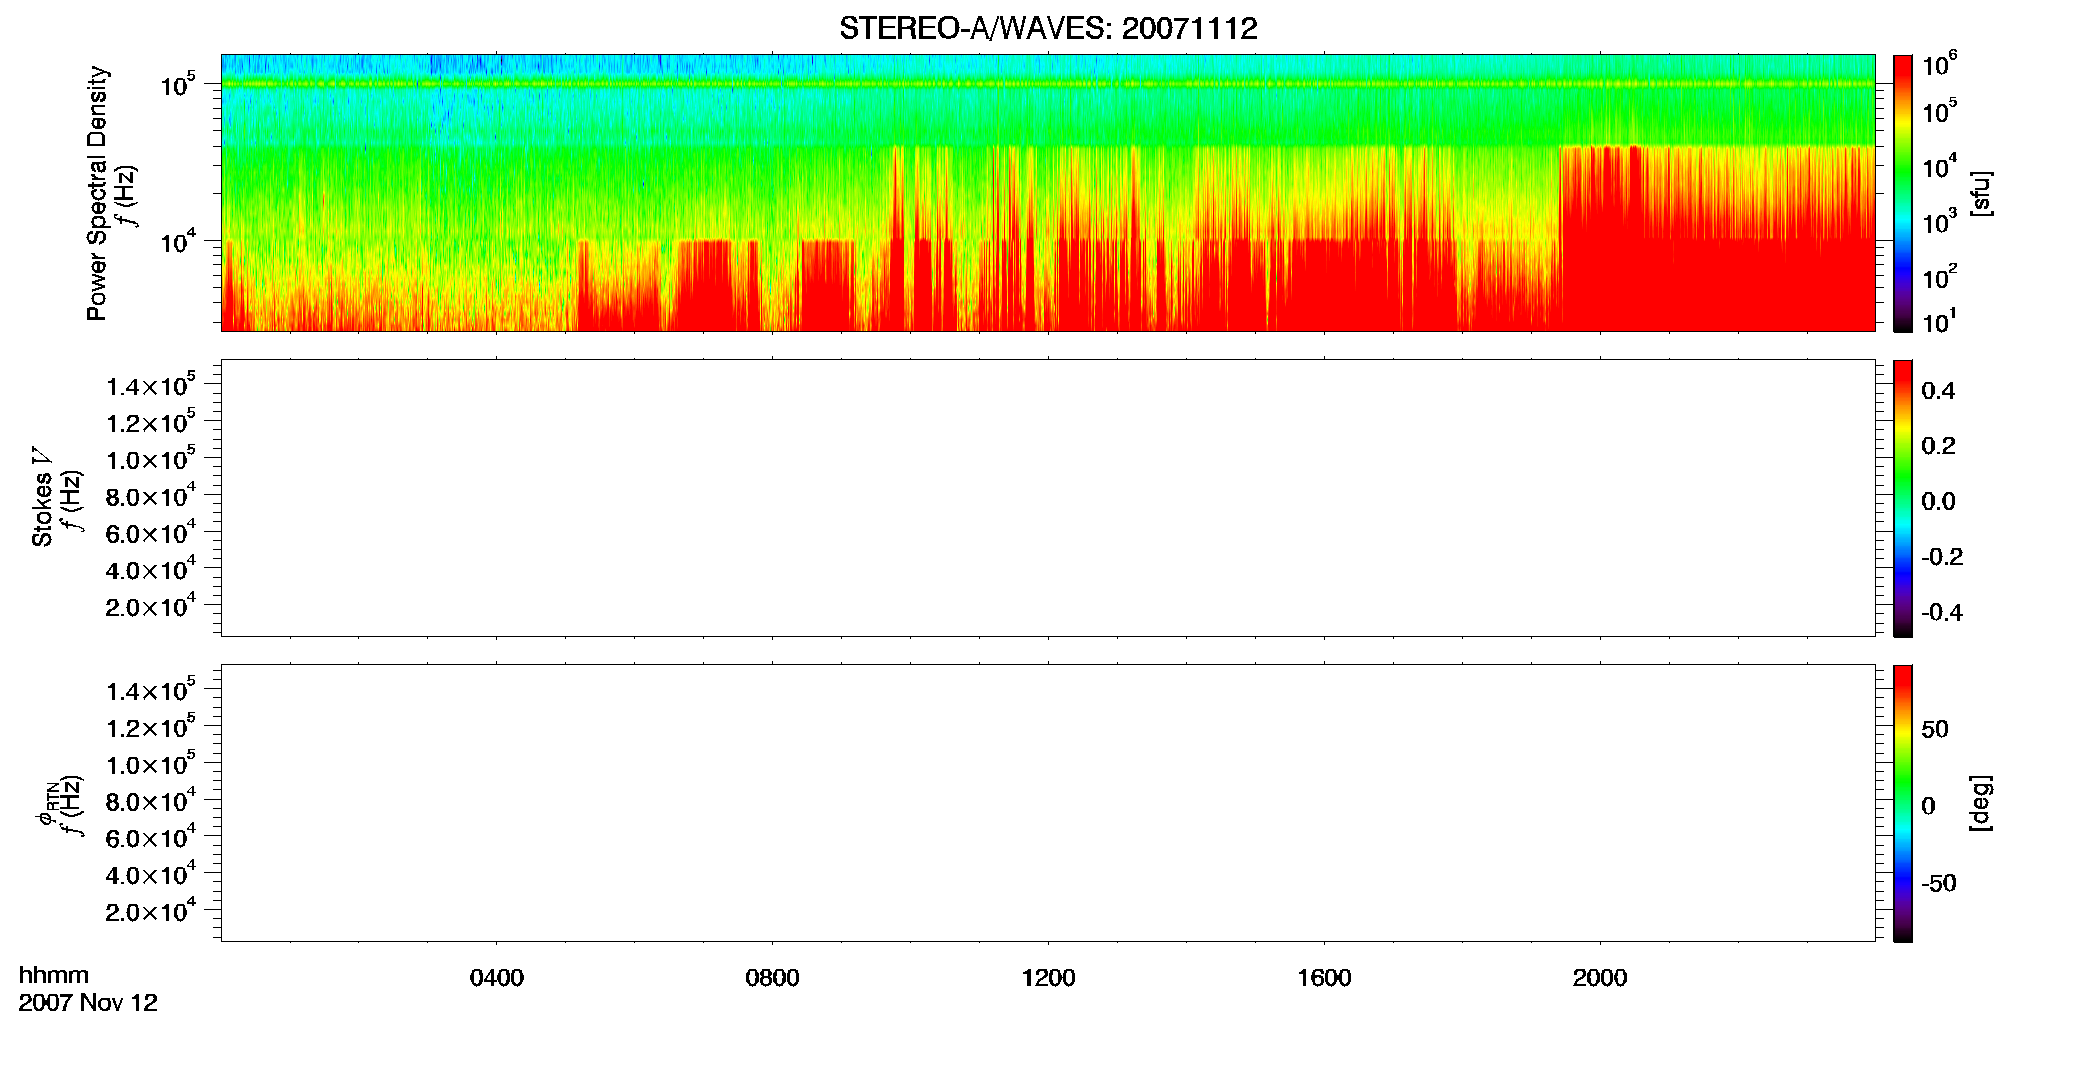Click the 0400 time tick label
Image resolution: width=2096 pixels, height=1080 pixels.
pos(497,978)
